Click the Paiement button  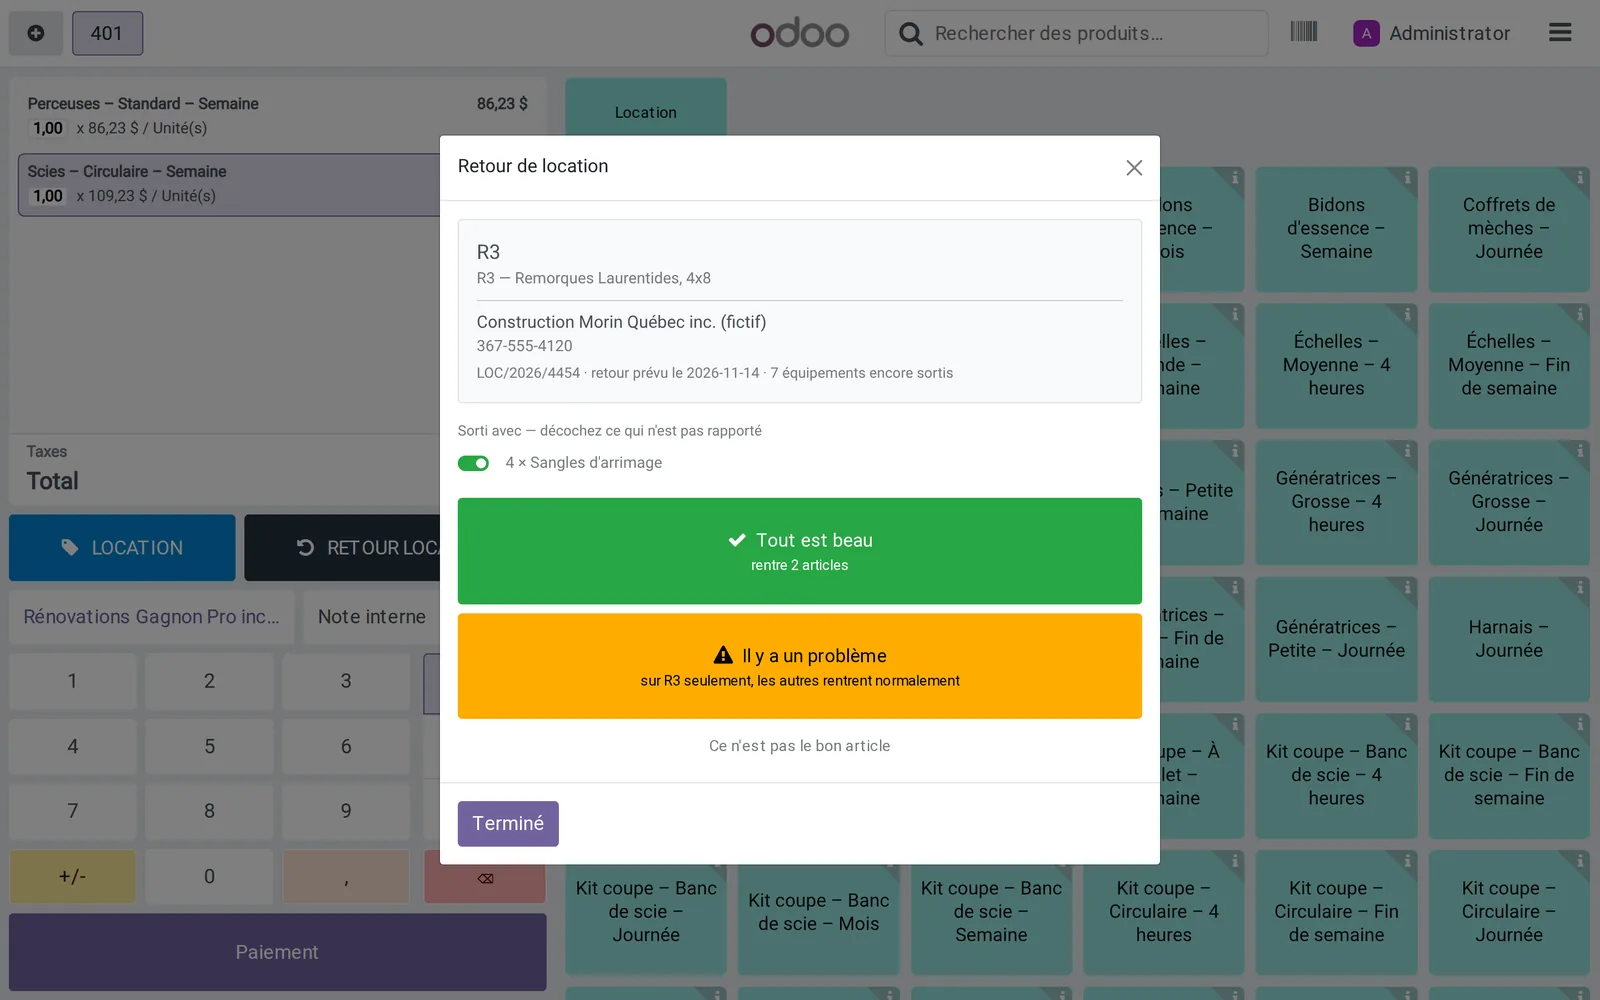277,952
